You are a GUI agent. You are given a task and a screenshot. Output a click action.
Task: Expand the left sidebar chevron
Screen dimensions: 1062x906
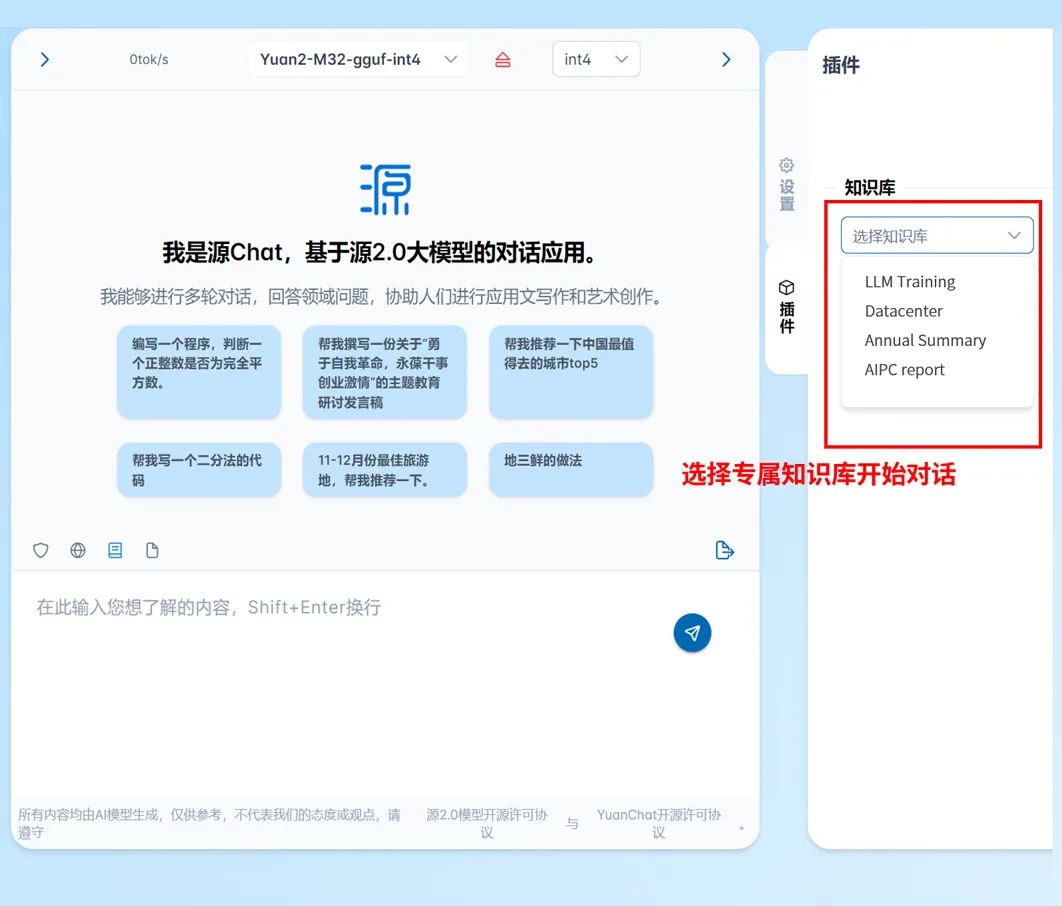pyautogui.click(x=44, y=60)
